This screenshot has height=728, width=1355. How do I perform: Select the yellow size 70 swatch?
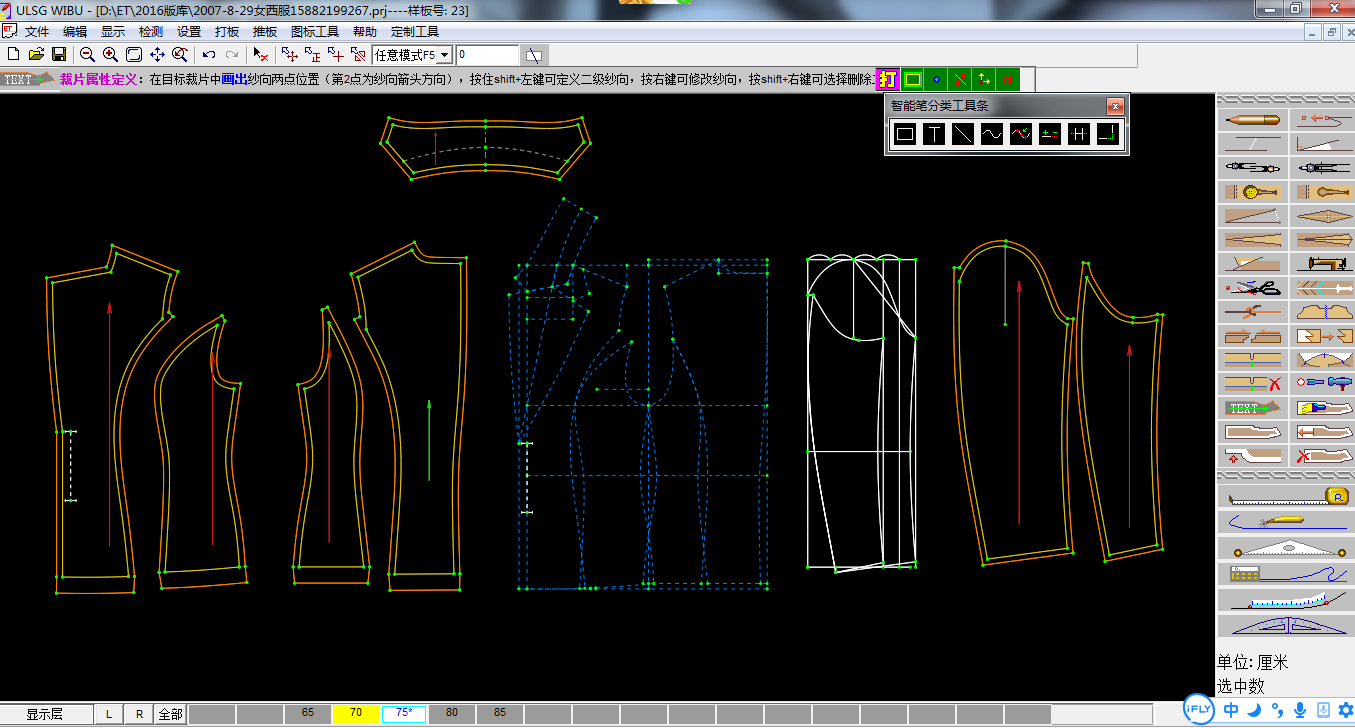point(356,714)
